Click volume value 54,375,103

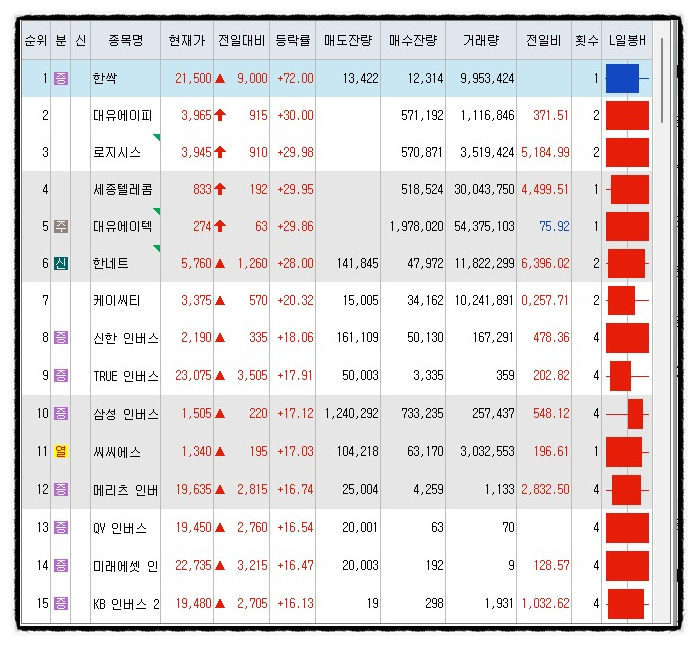pos(484,226)
